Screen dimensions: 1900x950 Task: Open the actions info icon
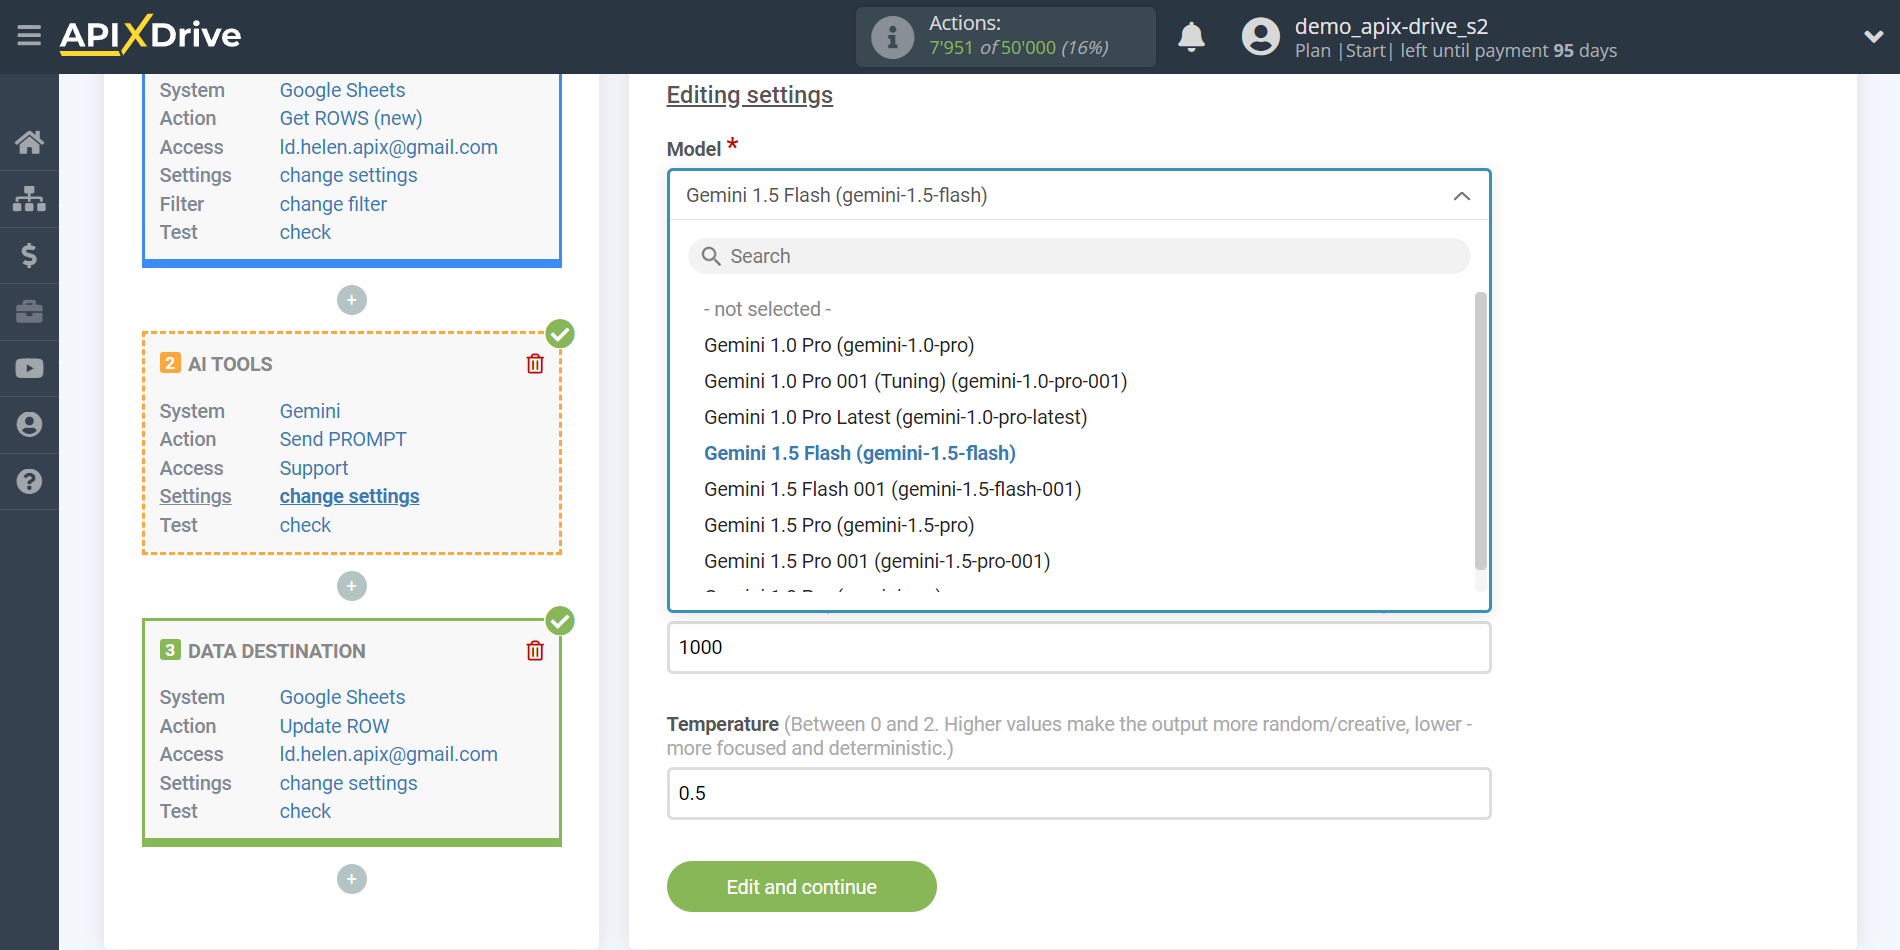[892, 37]
